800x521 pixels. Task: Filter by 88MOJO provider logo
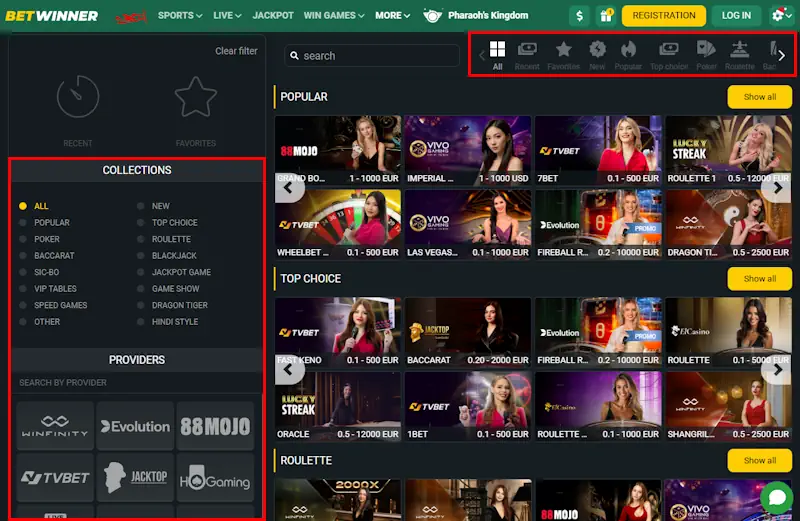[x=215, y=426]
